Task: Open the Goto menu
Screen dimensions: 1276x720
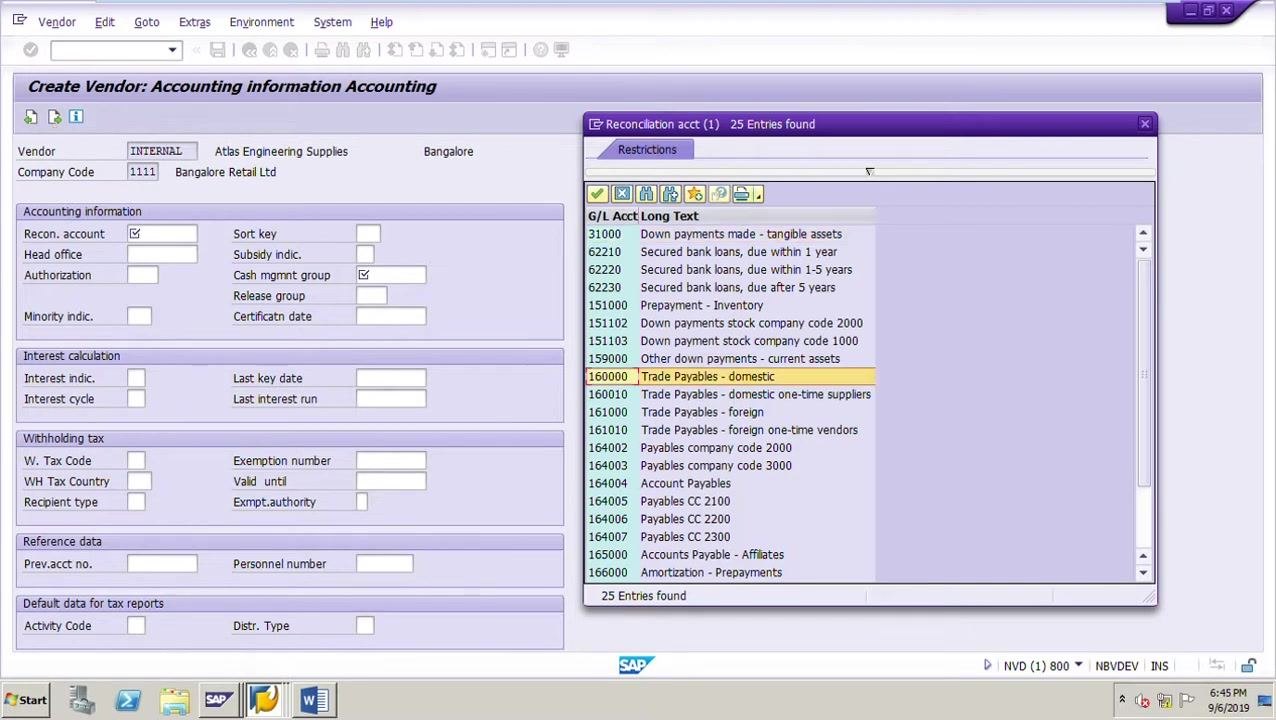Action: point(146,22)
